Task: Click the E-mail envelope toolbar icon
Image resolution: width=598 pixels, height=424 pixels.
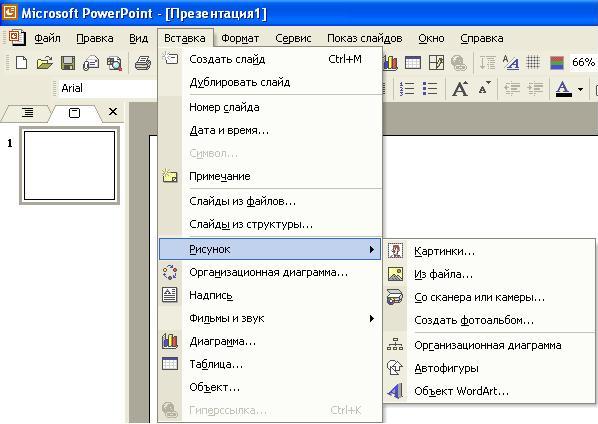Action: click(x=91, y=63)
